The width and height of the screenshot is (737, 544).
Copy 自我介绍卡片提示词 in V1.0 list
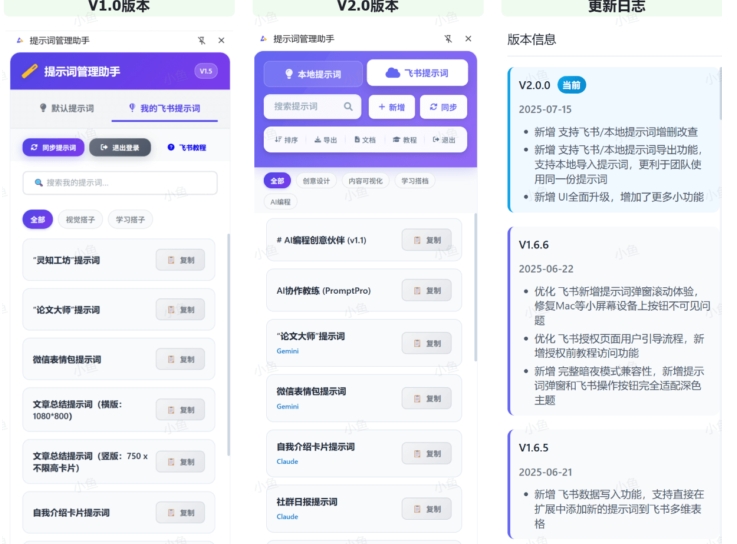(180, 512)
